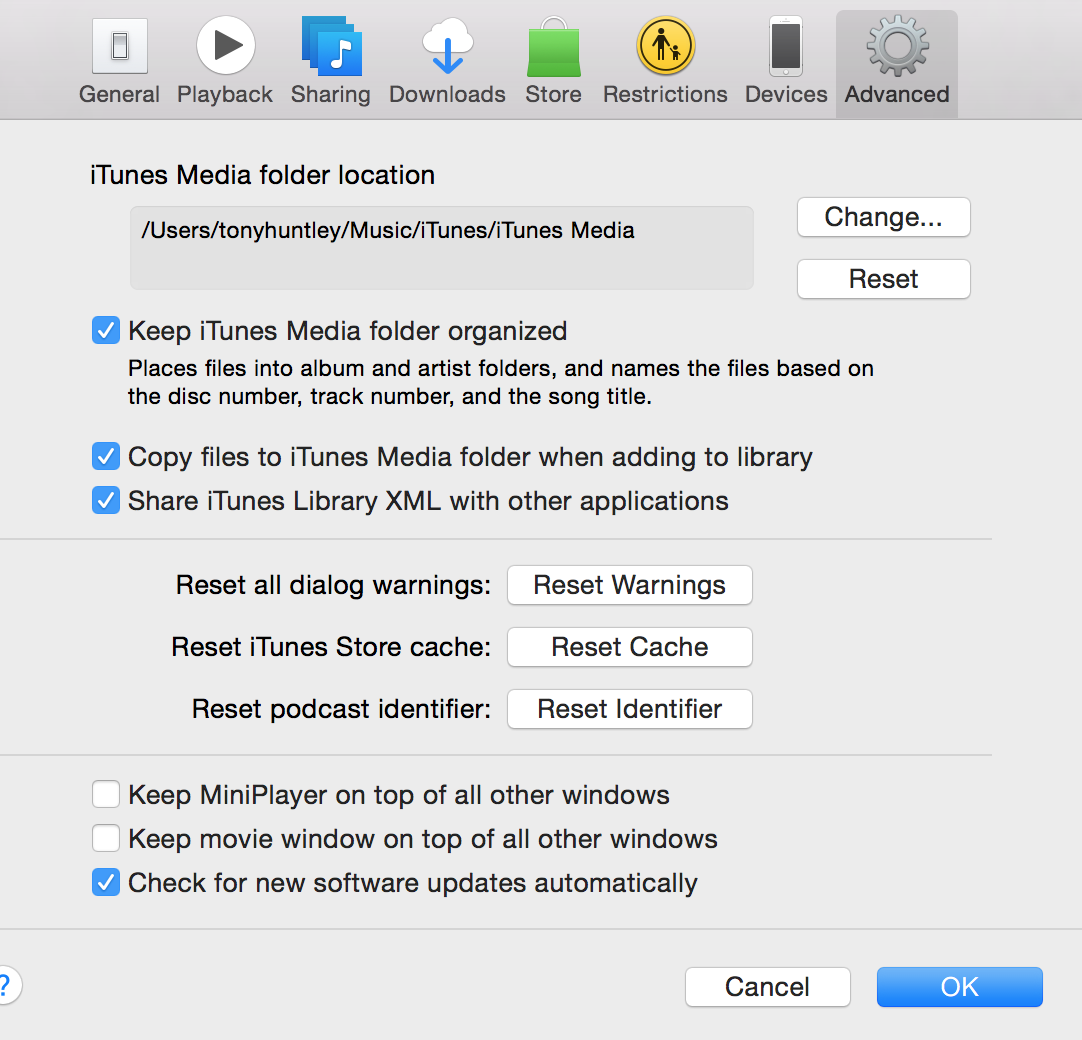Click 'iTunes Media folder location' heading
Screen dimensions: 1082x1040
(x=262, y=175)
